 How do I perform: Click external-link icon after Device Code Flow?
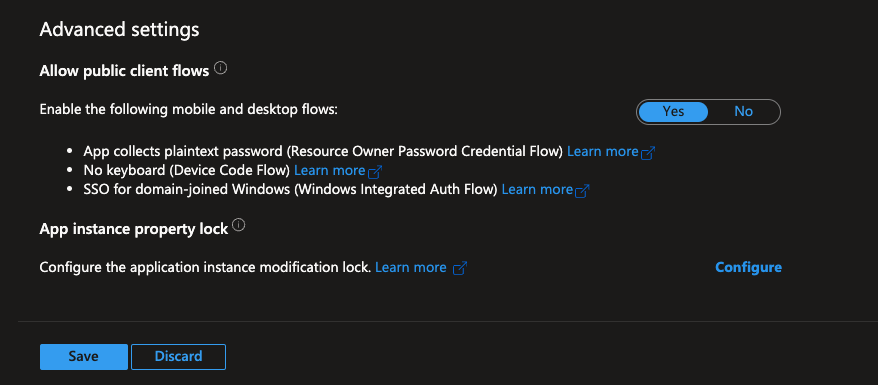(375, 171)
